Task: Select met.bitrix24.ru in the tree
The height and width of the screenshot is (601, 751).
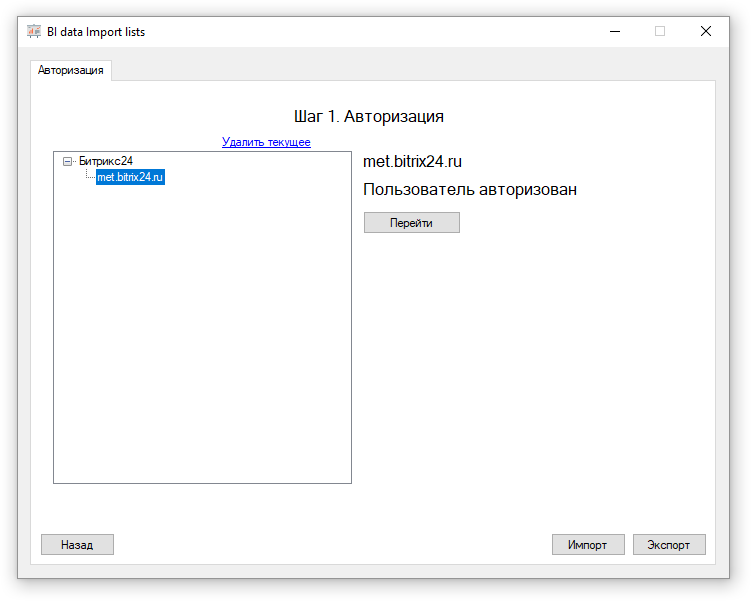Action: tap(130, 177)
